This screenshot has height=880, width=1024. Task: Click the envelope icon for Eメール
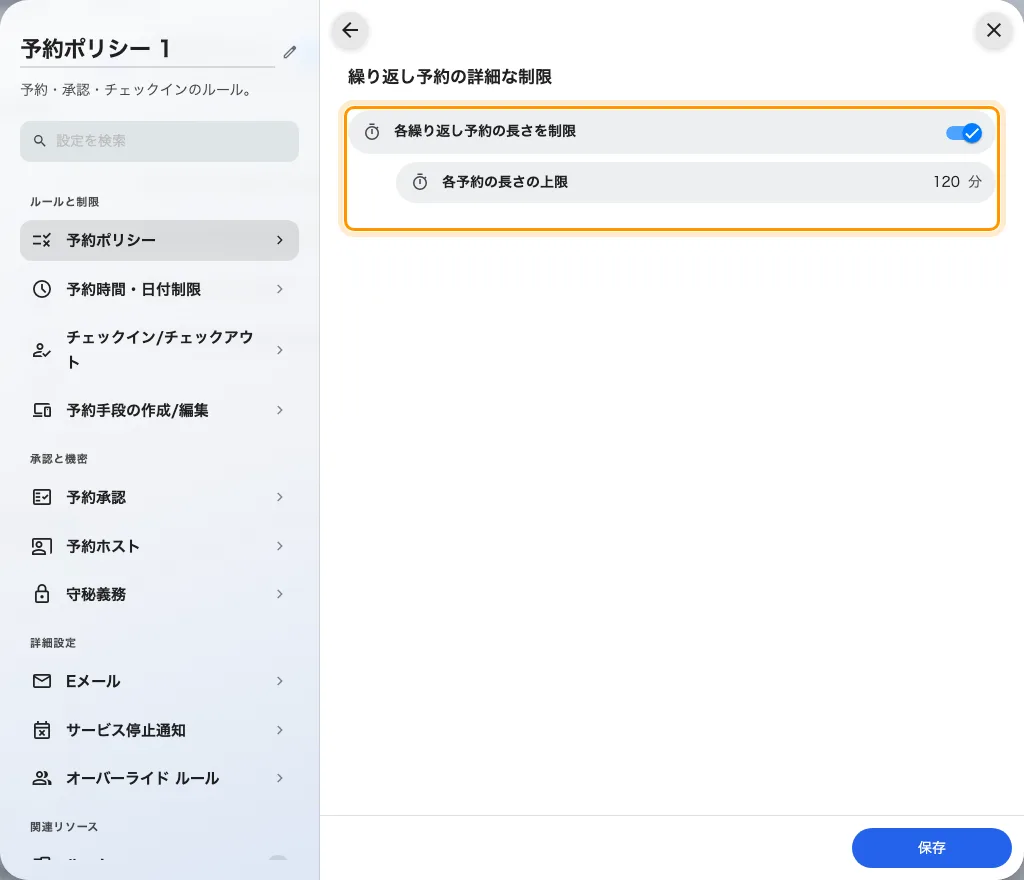pos(42,681)
